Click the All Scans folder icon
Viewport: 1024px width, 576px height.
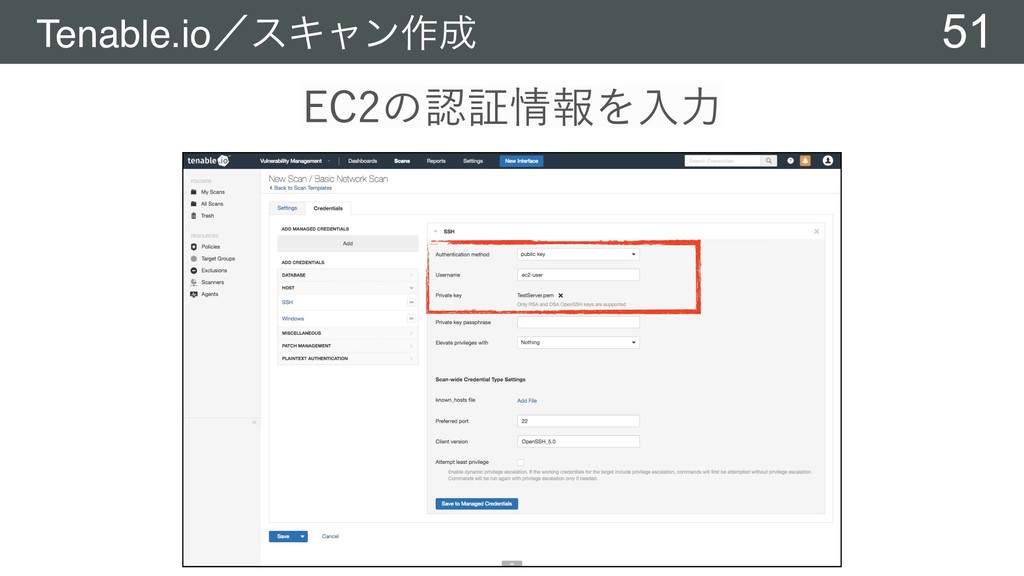click(x=193, y=204)
